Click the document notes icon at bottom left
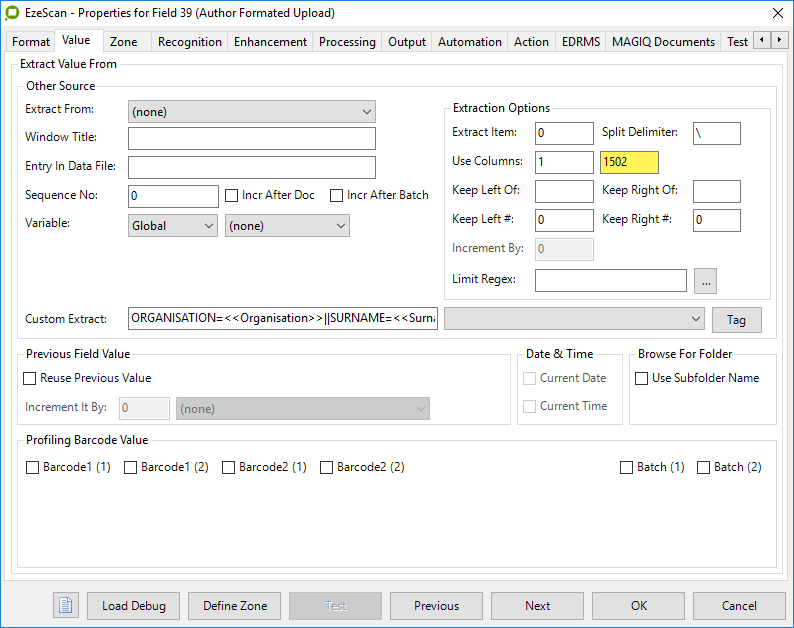Screen dimensions: 794x628 66,606
